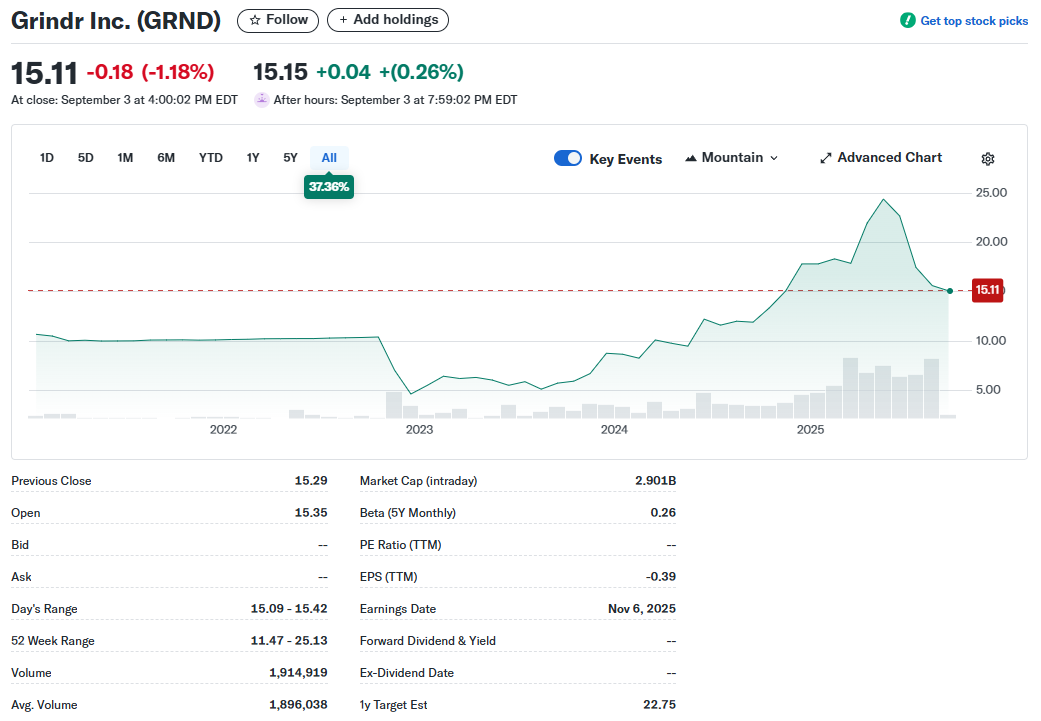Click the PE Ratio (TTM) label

point(400,545)
